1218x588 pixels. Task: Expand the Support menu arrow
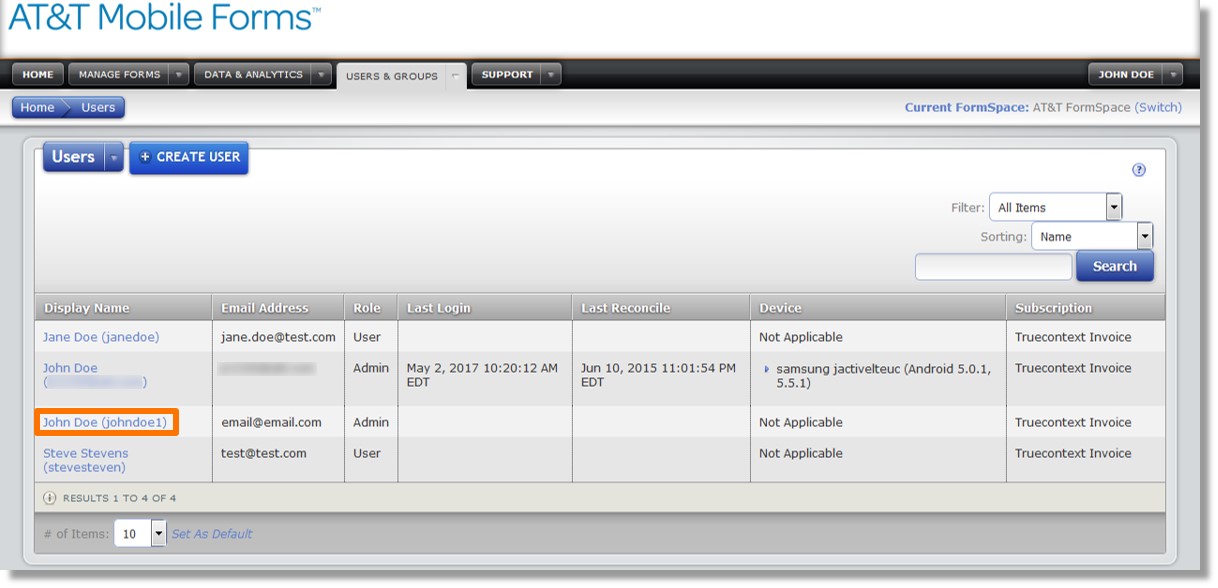point(551,74)
